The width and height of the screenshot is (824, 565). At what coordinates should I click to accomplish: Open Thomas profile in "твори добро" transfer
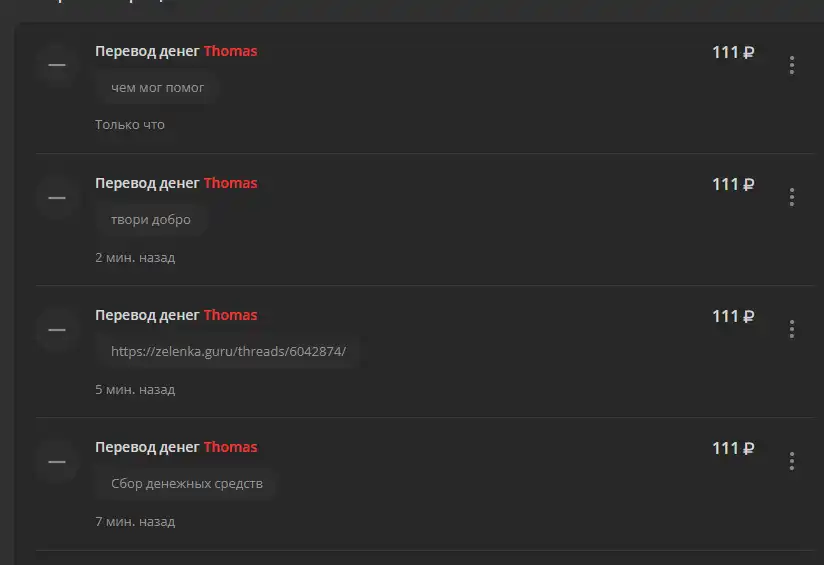230,183
